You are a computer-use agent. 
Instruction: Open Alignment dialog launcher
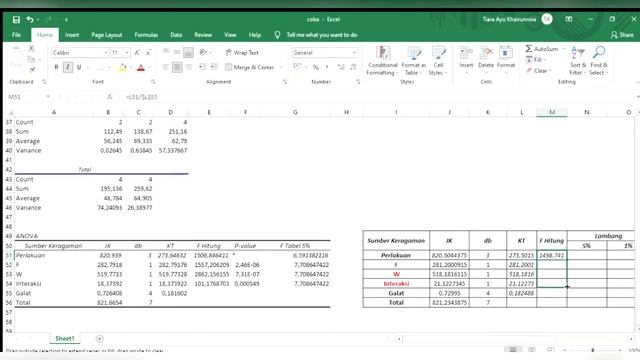pyautogui.click(x=284, y=82)
